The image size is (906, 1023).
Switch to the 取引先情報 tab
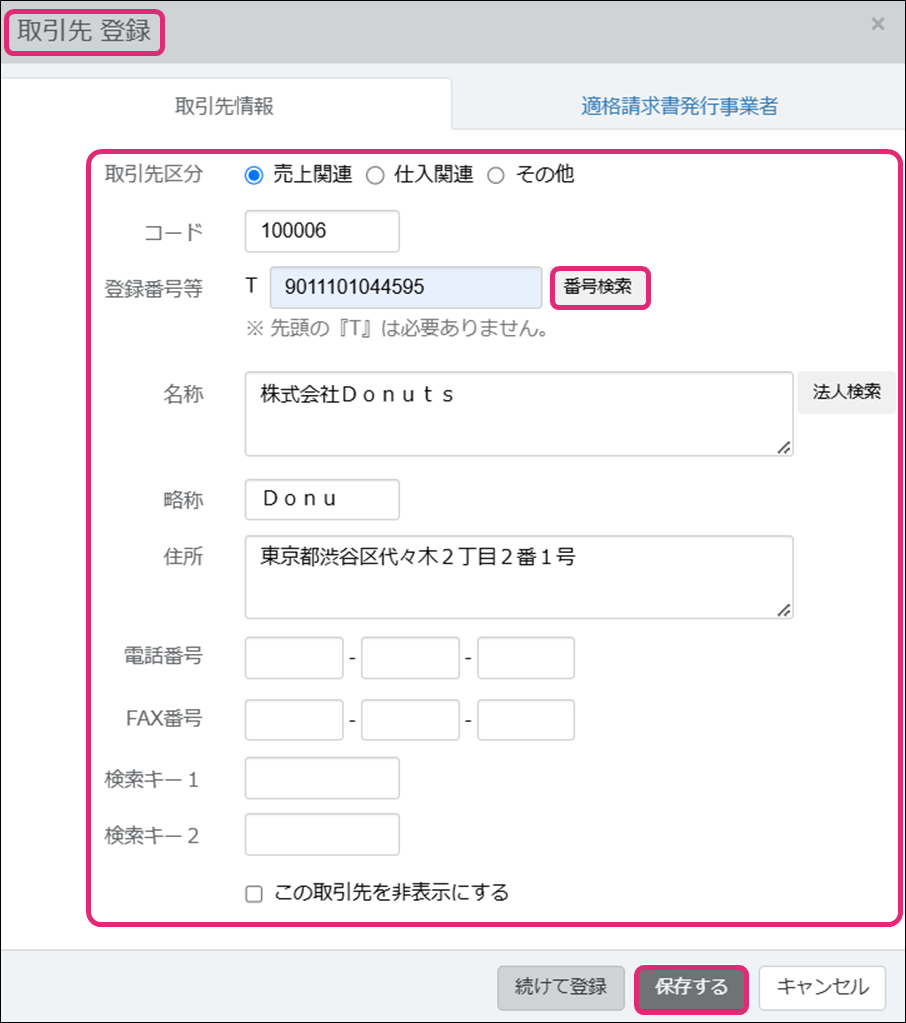coord(225,106)
